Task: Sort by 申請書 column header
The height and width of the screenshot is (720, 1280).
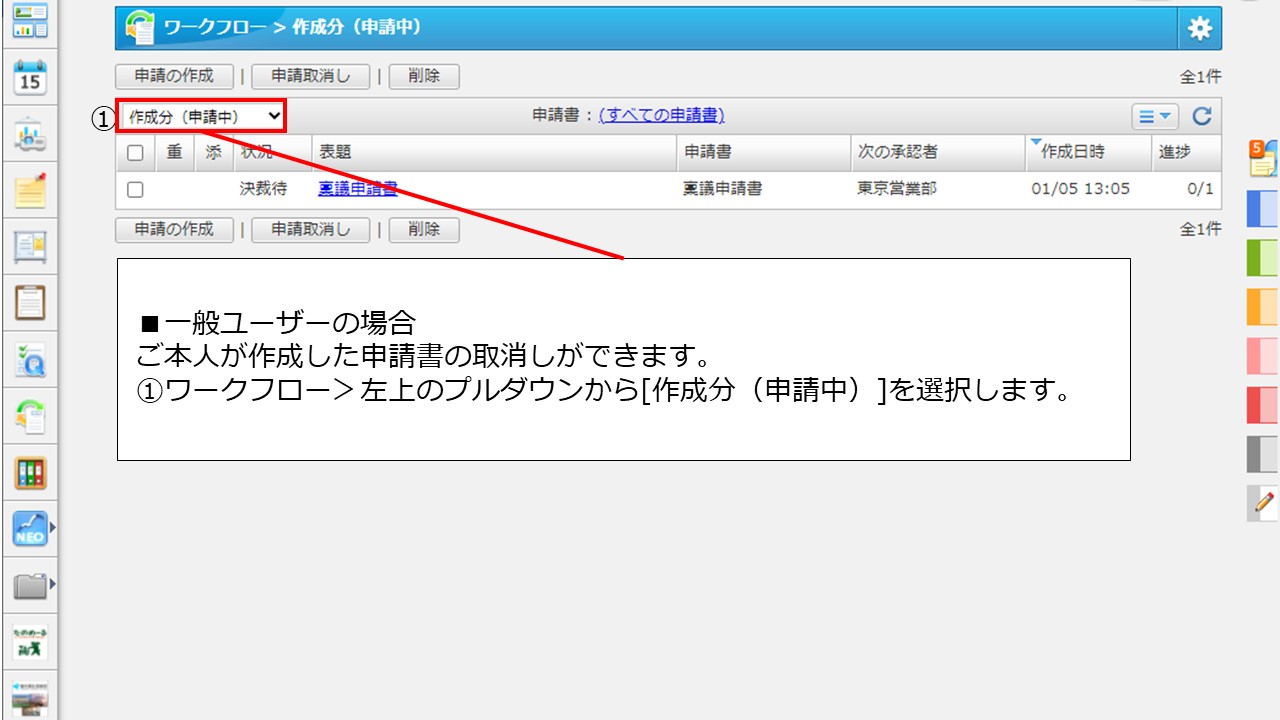Action: (x=707, y=152)
